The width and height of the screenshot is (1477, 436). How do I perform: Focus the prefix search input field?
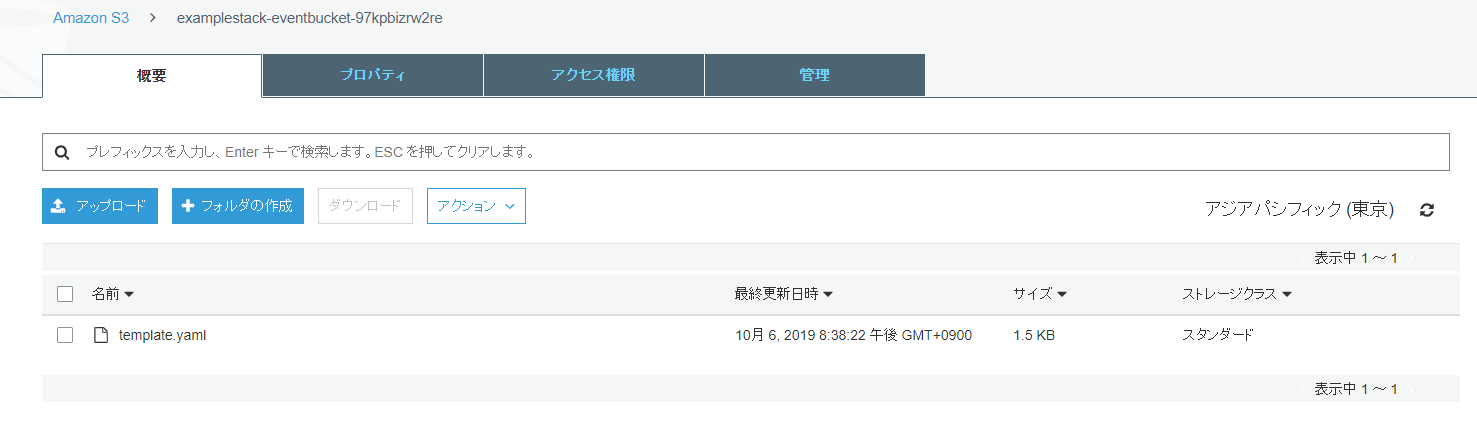746,152
